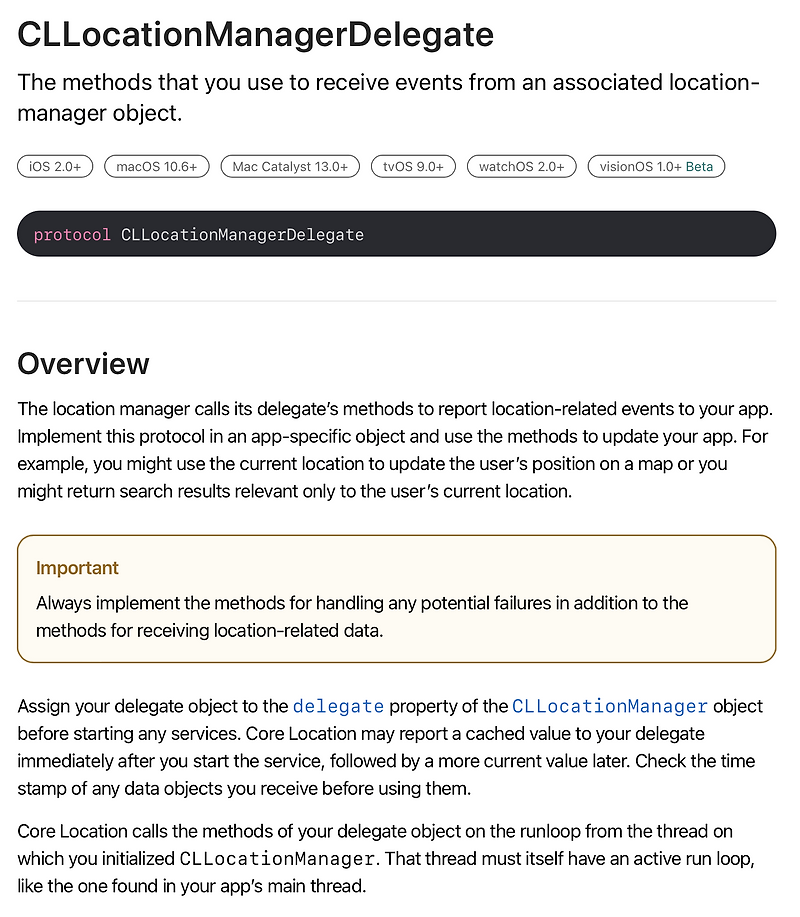
Task: Click the paragraph about runloop thread
Action: tap(386, 859)
